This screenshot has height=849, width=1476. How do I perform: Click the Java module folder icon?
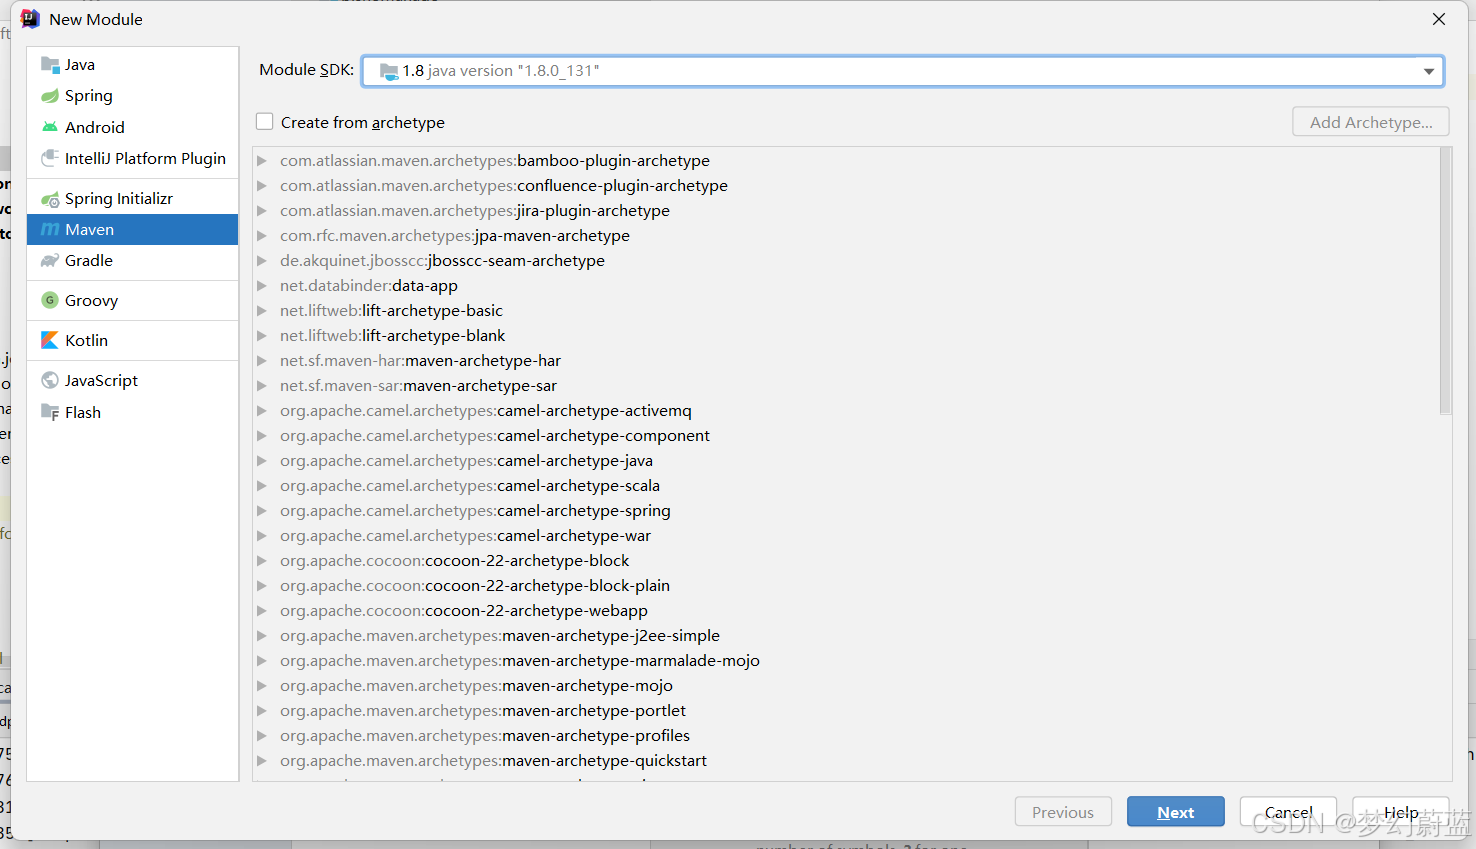coord(50,65)
